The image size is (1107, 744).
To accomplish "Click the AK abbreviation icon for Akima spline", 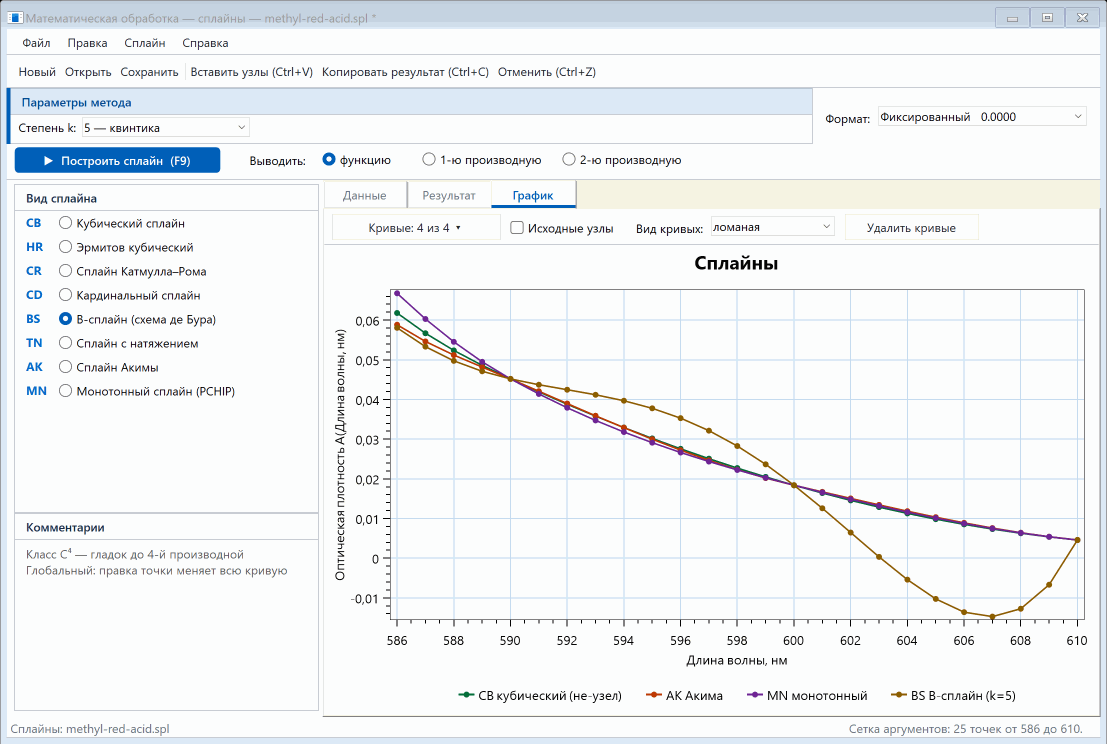I will click(34, 367).
